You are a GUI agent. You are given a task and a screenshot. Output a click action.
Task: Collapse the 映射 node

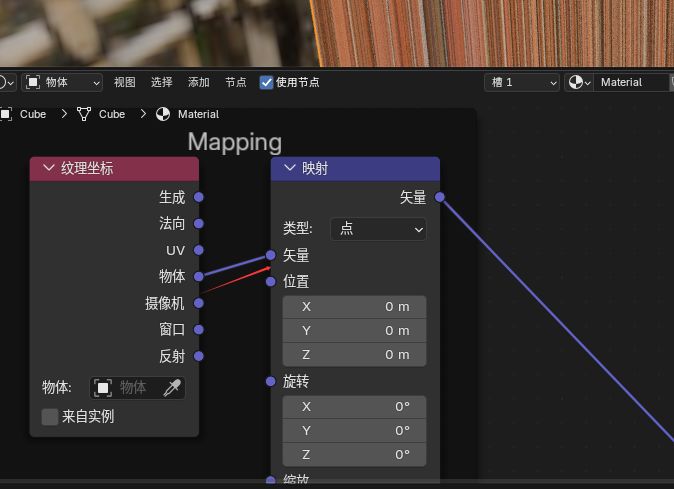coord(290,168)
